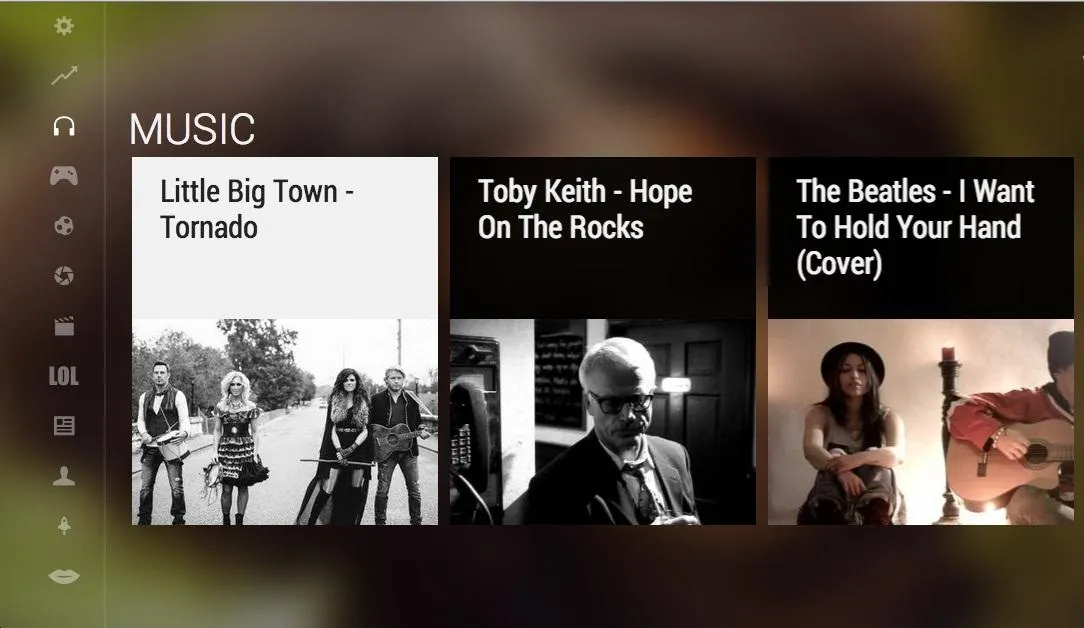Open the camera shutter category icon
The image size is (1084, 628).
pos(64,276)
